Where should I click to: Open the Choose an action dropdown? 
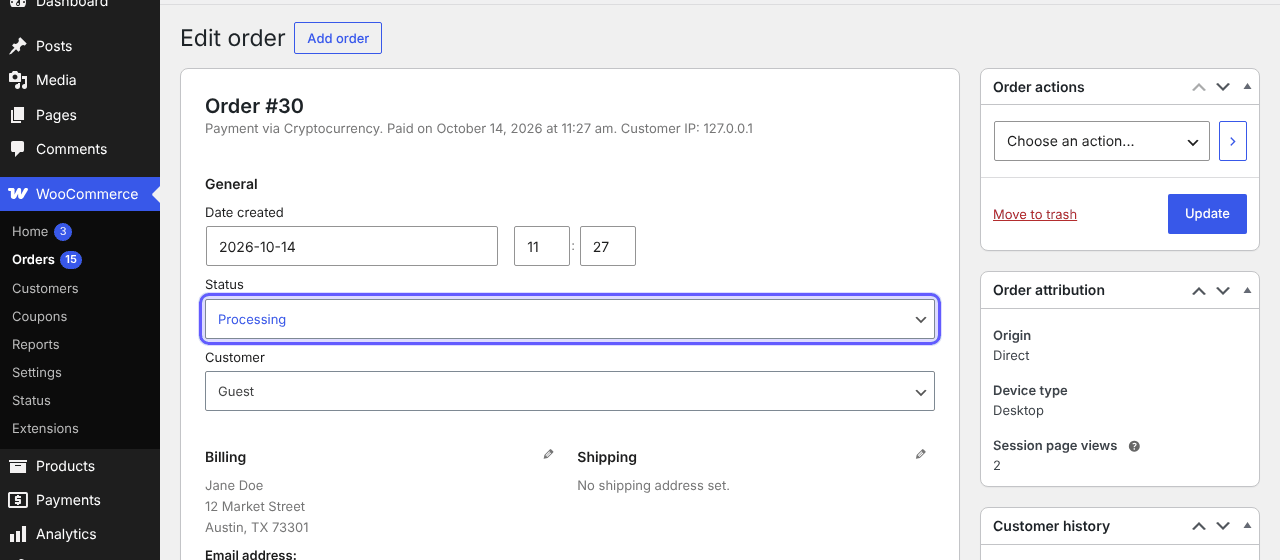click(x=1102, y=141)
